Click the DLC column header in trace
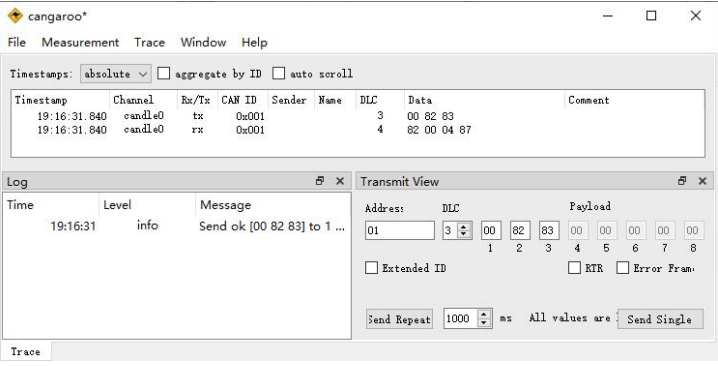The image size is (718, 366). pos(380,100)
